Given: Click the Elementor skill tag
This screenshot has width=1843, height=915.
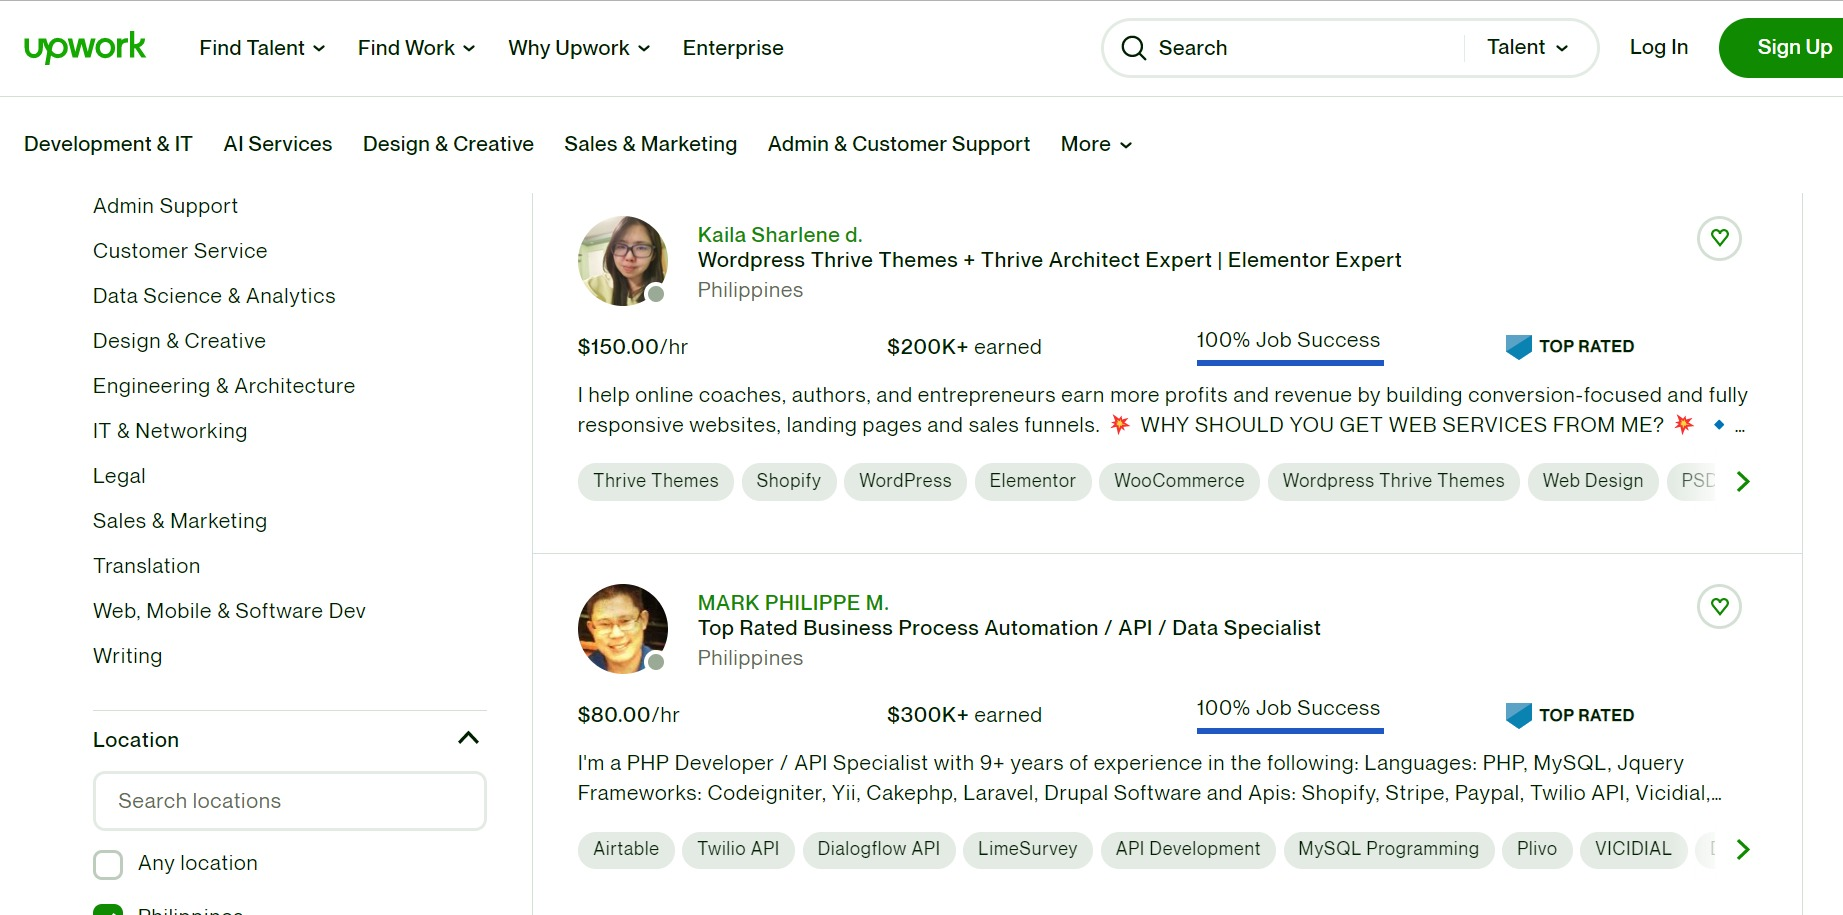Looking at the screenshot, I should (x=1033, y=481).
